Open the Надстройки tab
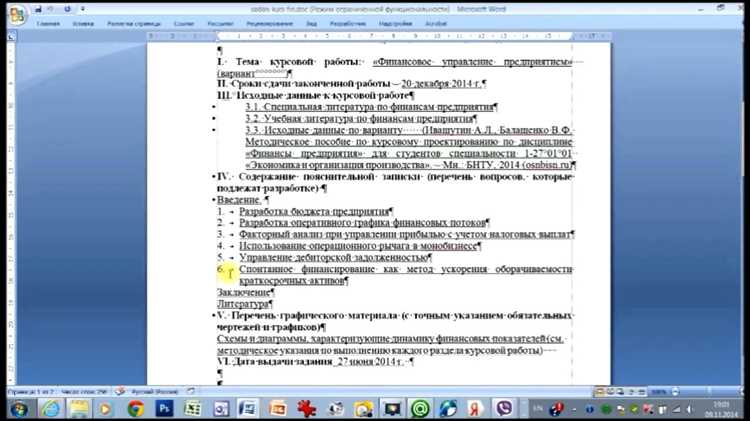 (396, 23)
